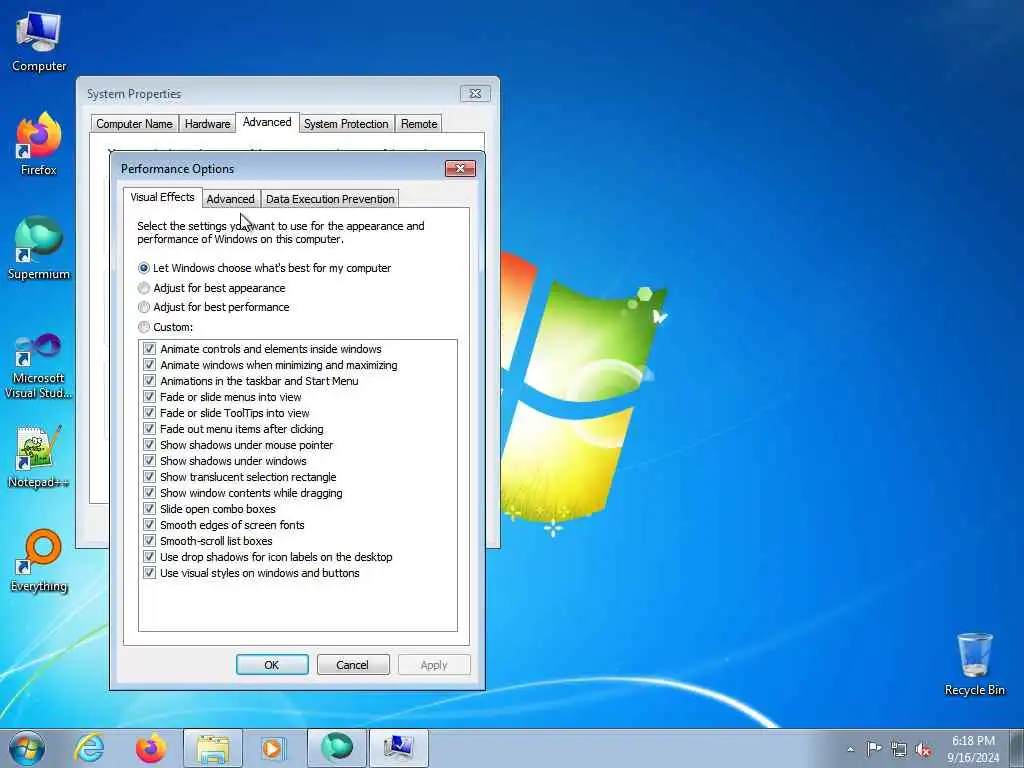The image size is (1024, 768).
Task: Open the Computer desktop icon
Action: 39,42
